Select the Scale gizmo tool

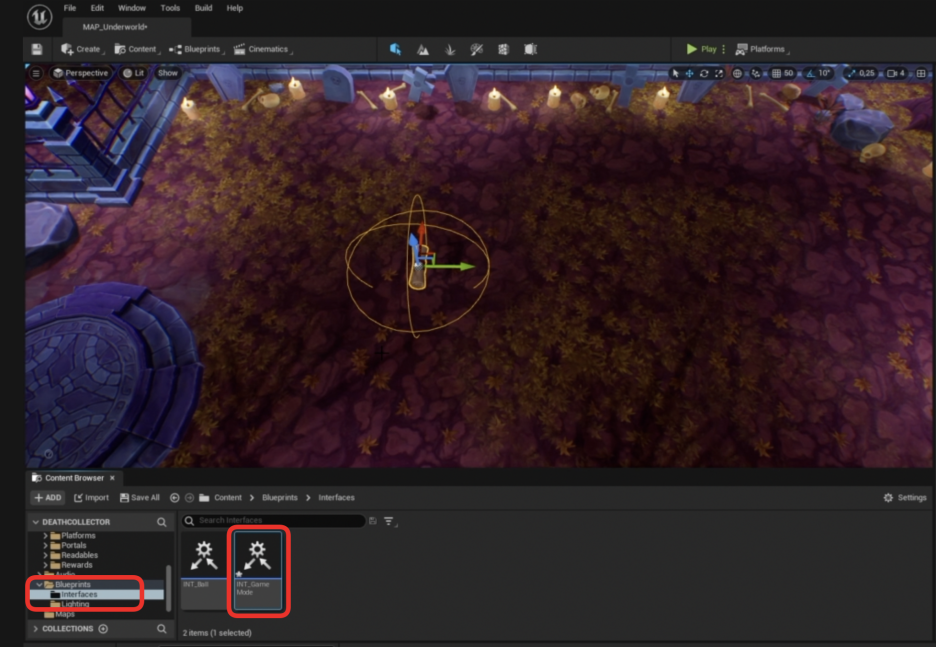coord(719,73)
